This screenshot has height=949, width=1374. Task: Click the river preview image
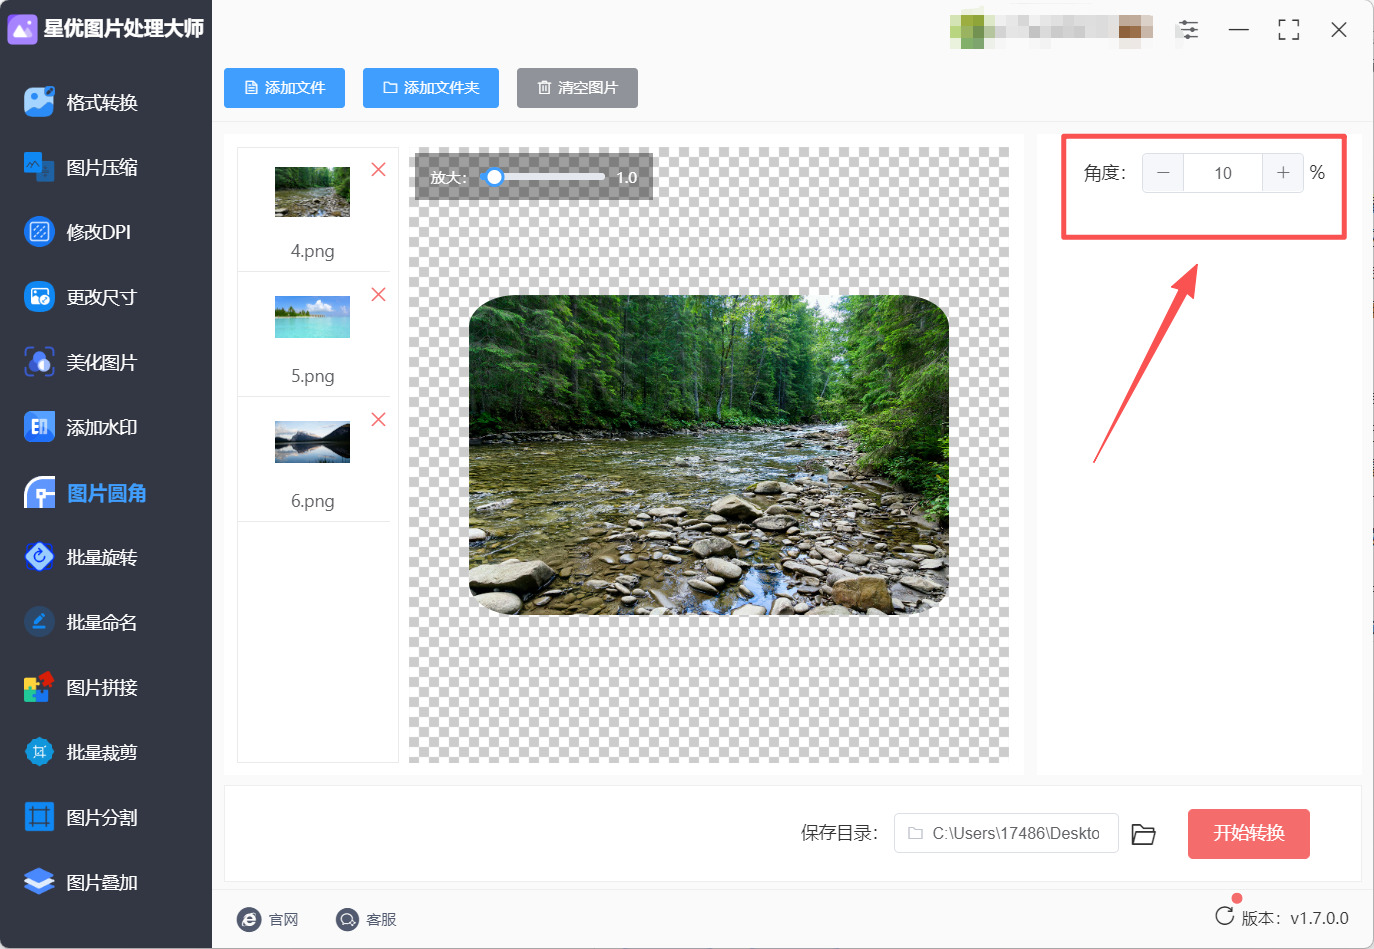(709, 455)
